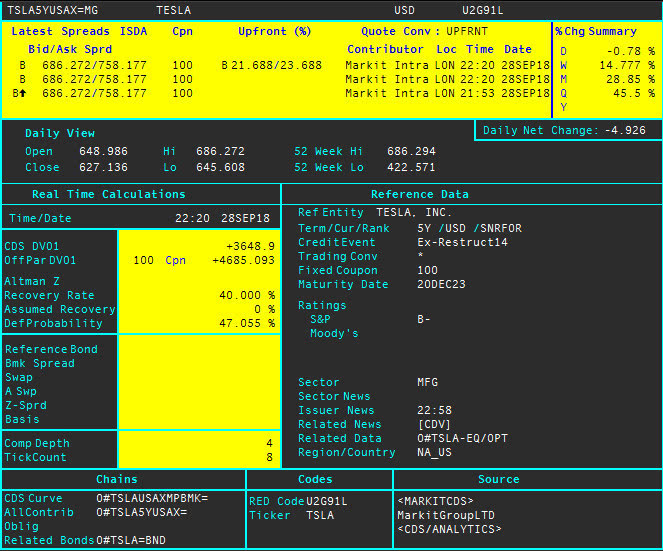Click the Sector value MFG
This screenshot has height=551, width=663.
[427, 382]
